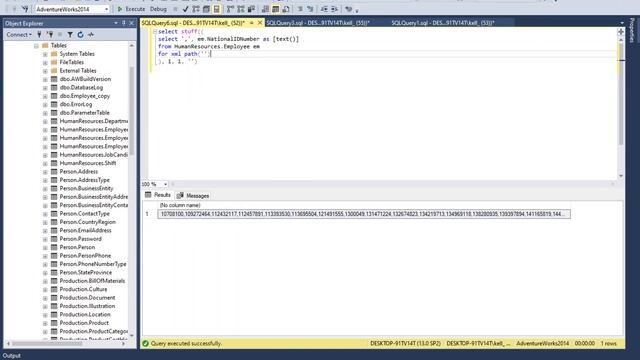Viewport: 640px width, 360px height.
Task: Auto-hide the Object Explorer with the pin icon
Action: (124, 23)
